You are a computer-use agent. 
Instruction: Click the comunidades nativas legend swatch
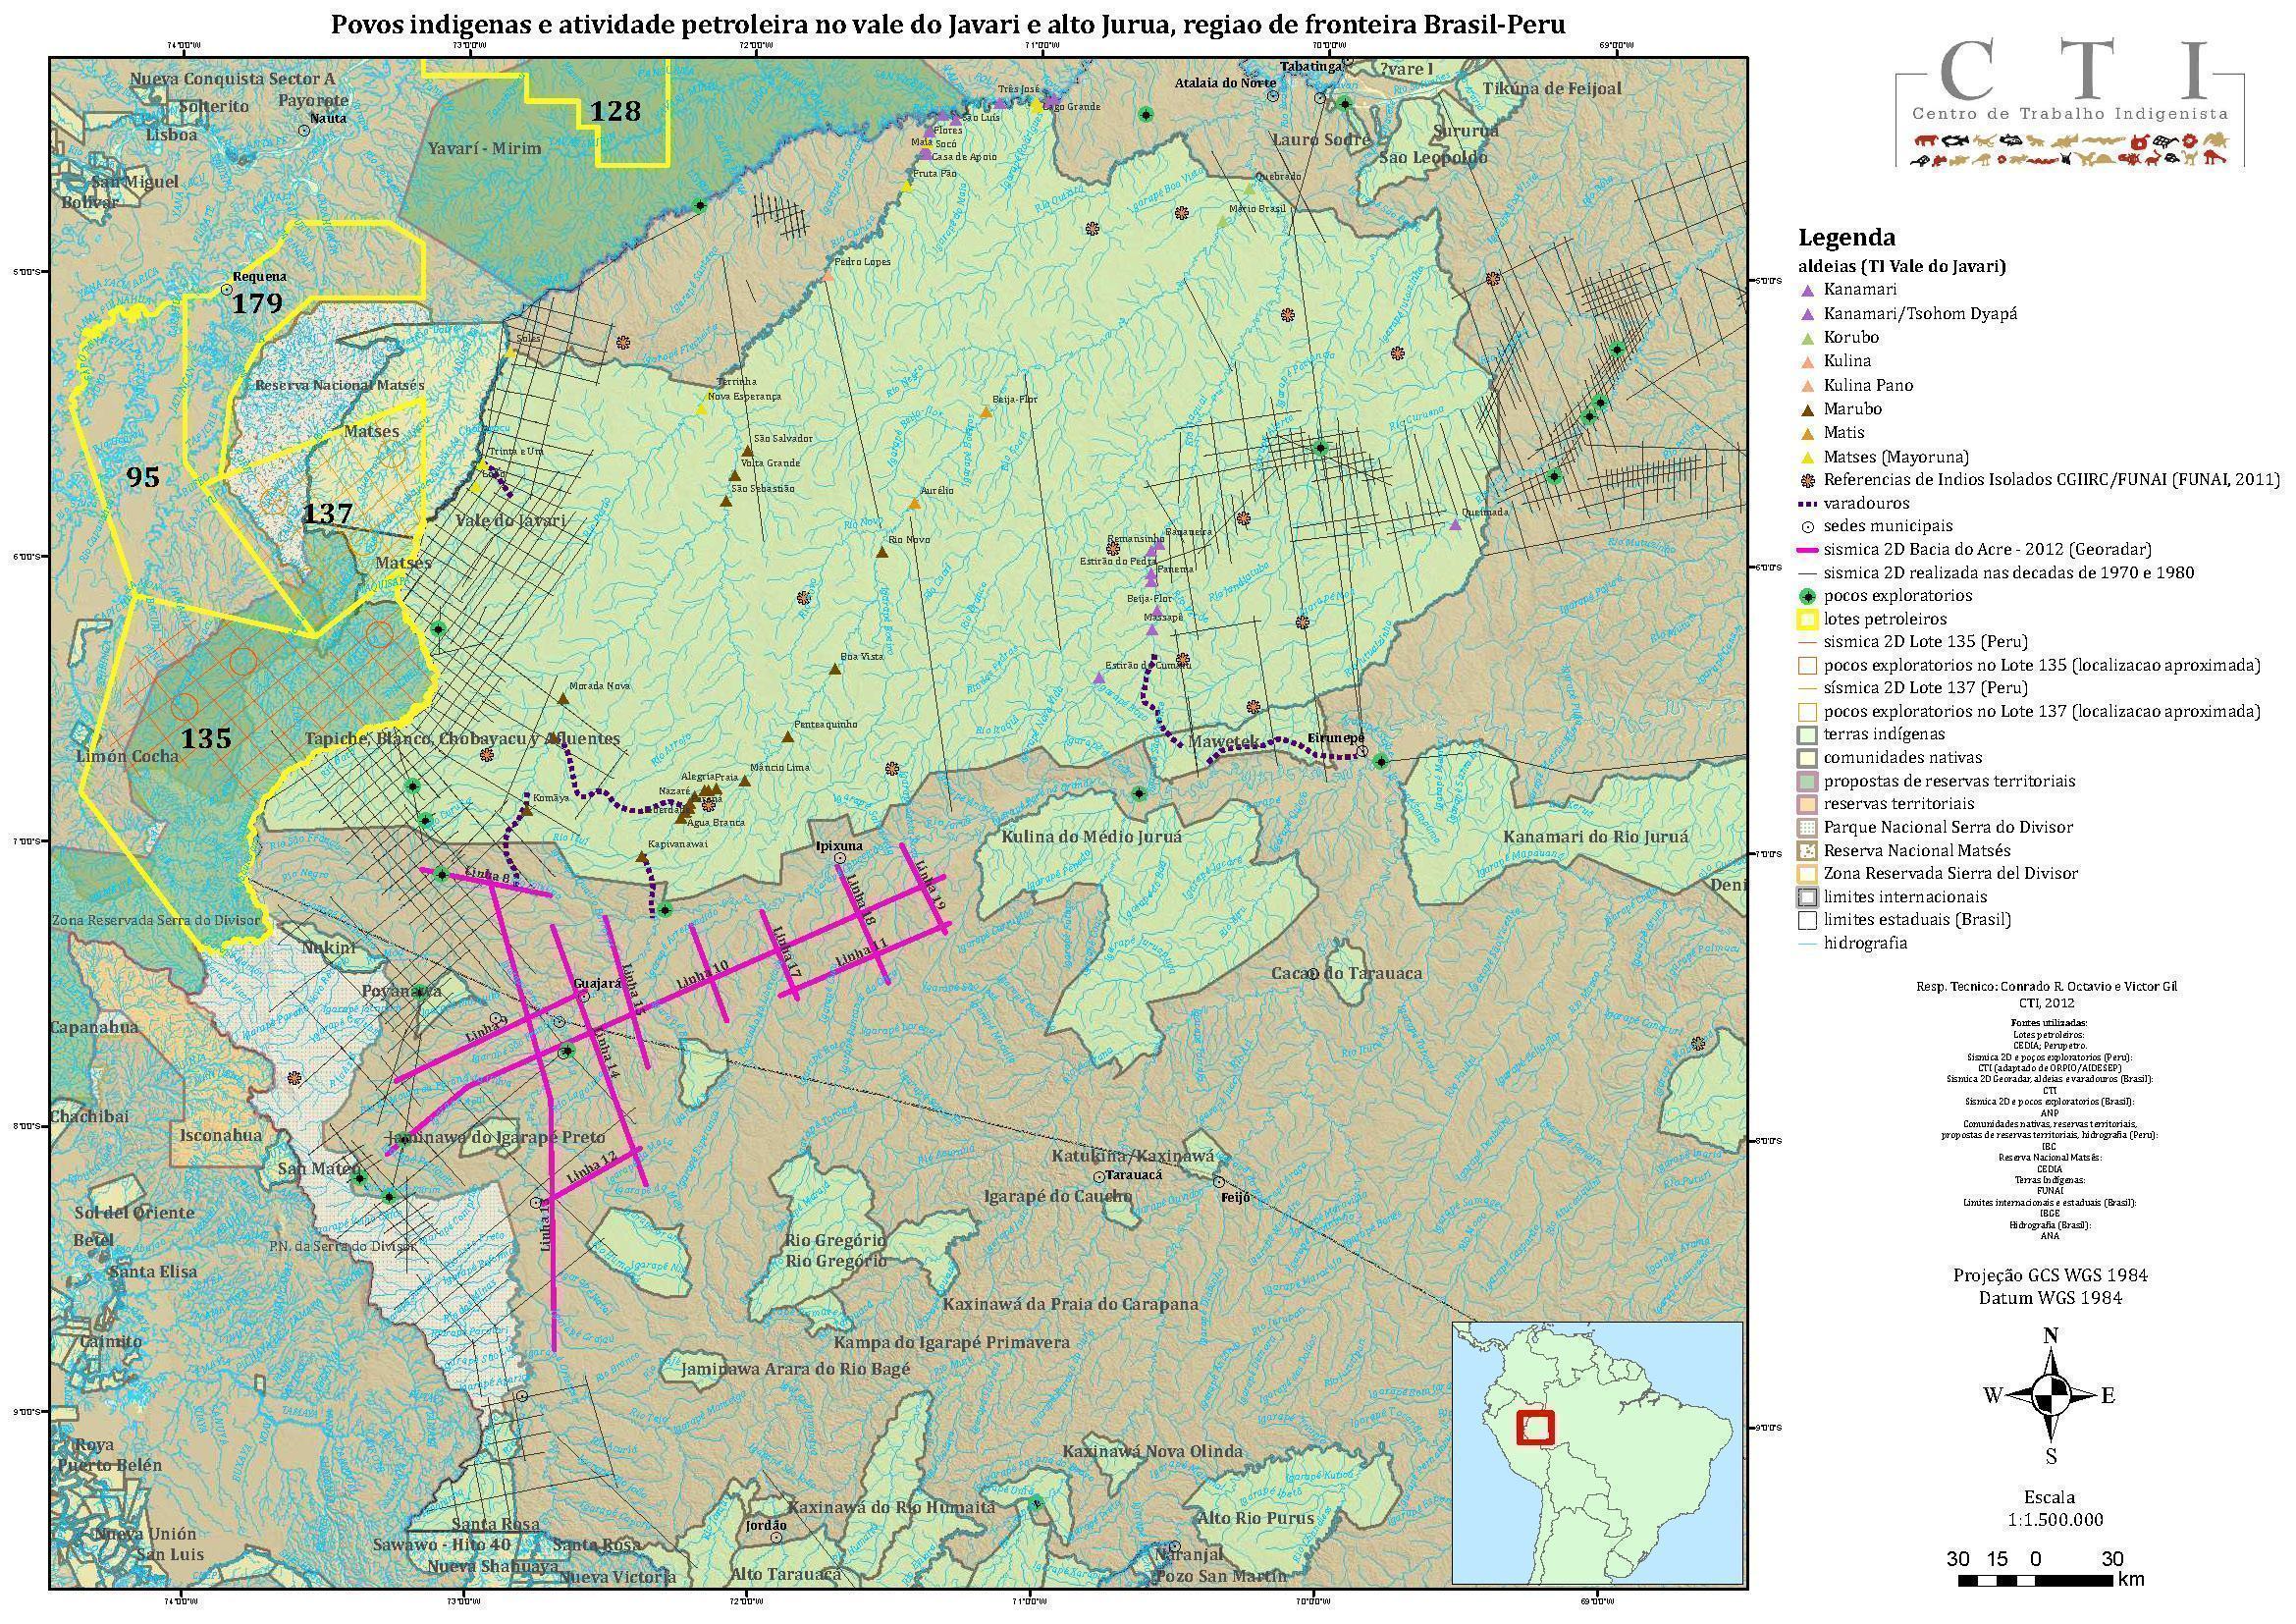click(x=1806, y=758)
